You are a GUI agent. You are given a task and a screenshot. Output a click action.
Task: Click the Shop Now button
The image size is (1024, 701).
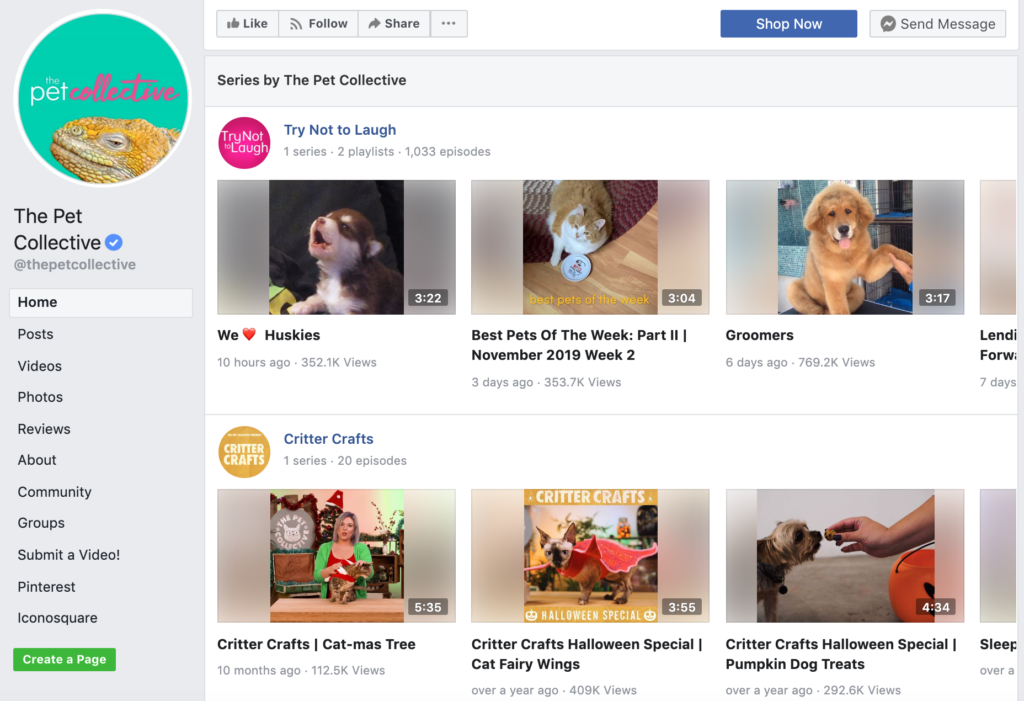[788, 23]
